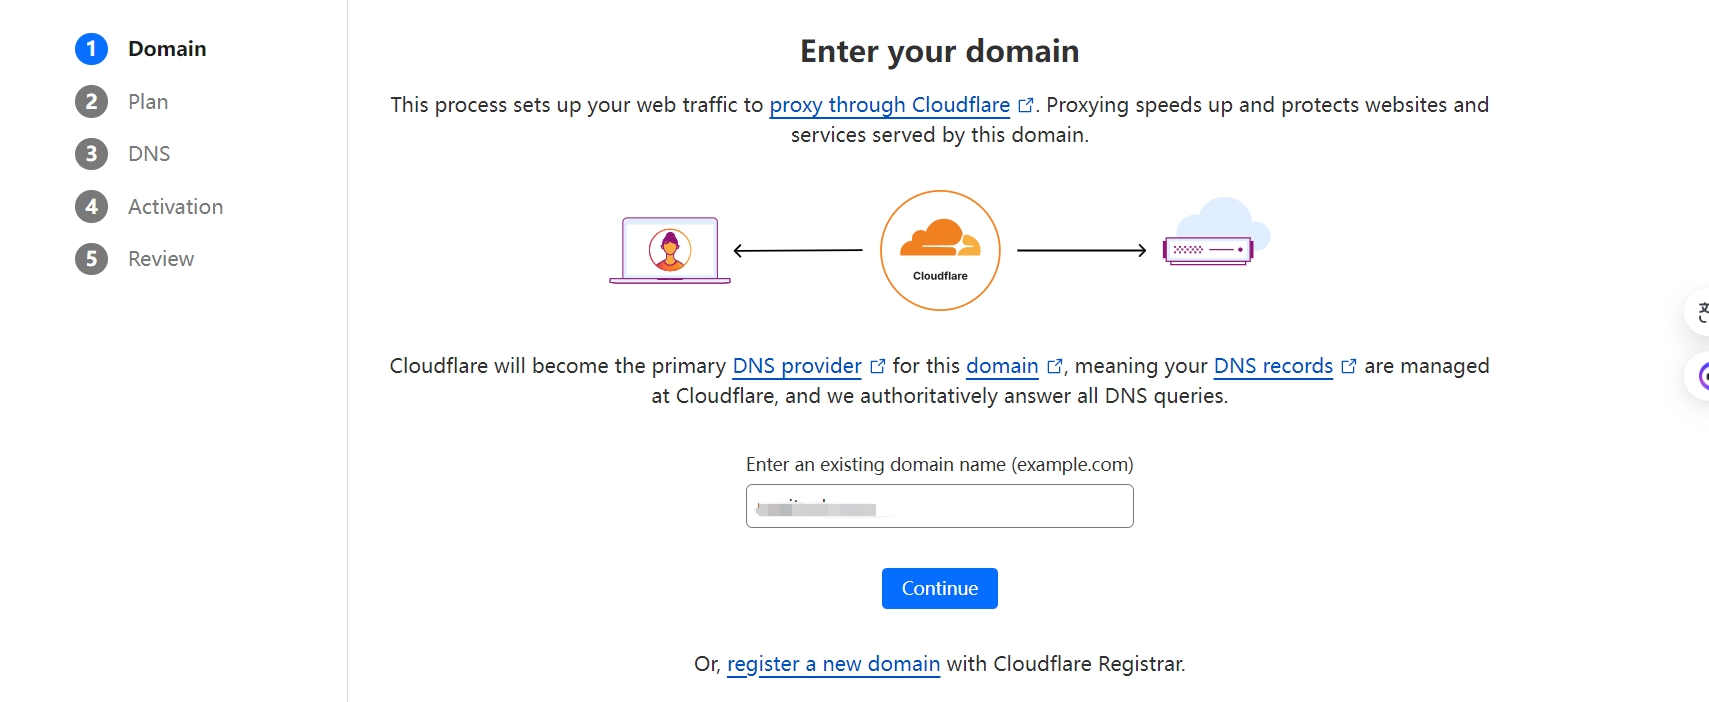Click the step 1 numbered circle icon
The width and height of the screenshot is (1709, 702).
(x=91, y=49)
